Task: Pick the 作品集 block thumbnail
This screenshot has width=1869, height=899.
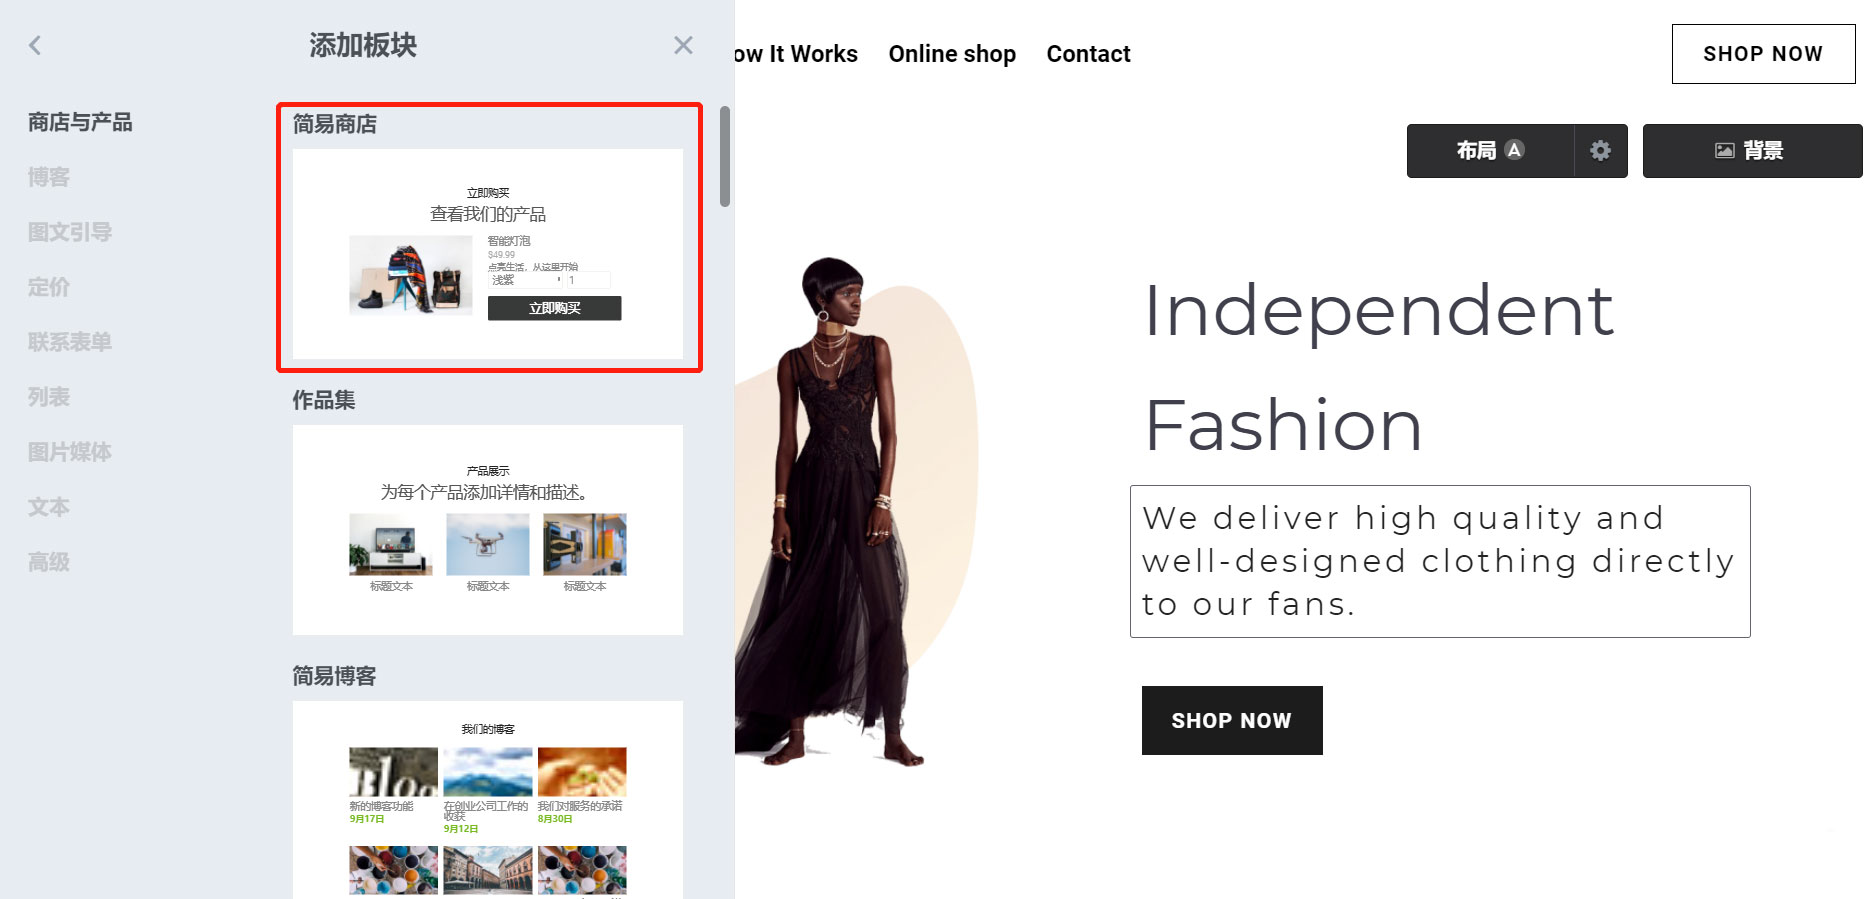Action: (x=487, y=529)
